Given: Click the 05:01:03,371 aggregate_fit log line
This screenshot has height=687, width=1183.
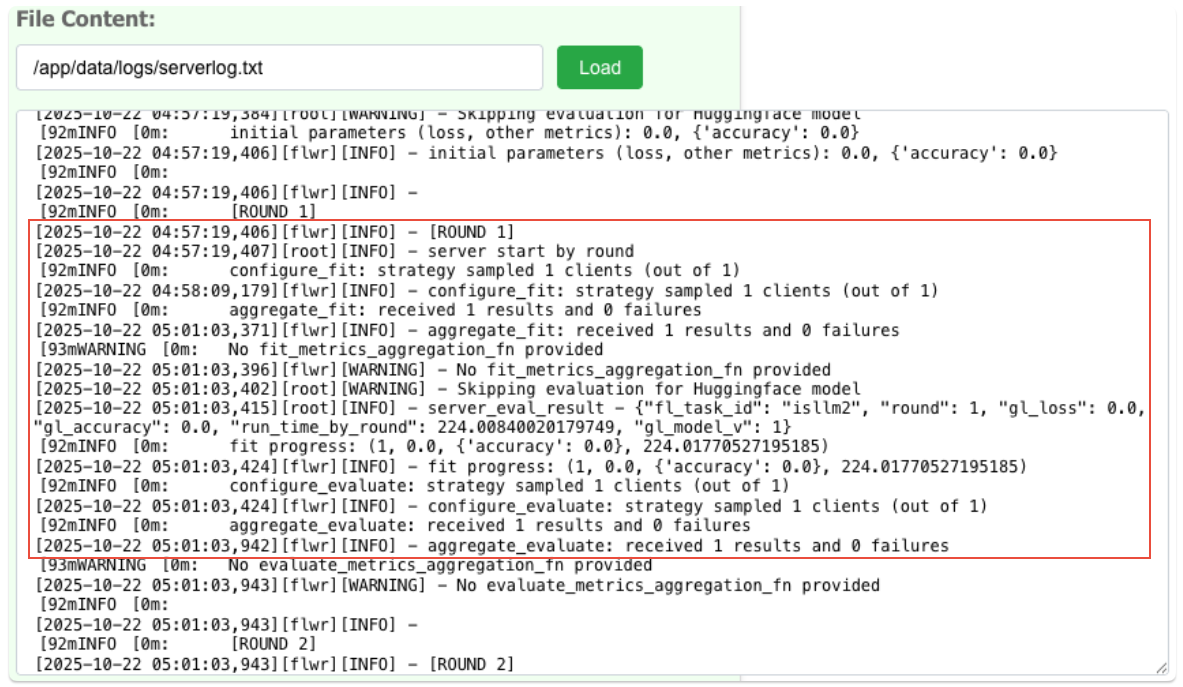Looking at the screenshot, I should click(467, 330).
